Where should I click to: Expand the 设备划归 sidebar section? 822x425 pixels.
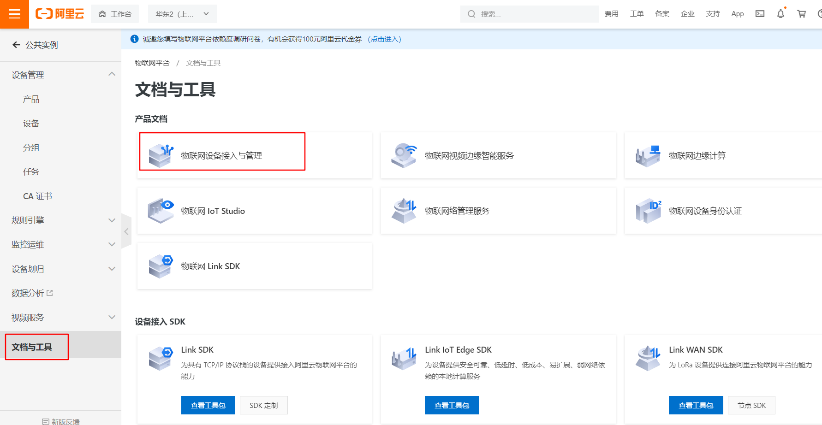(x=60, y=269)
